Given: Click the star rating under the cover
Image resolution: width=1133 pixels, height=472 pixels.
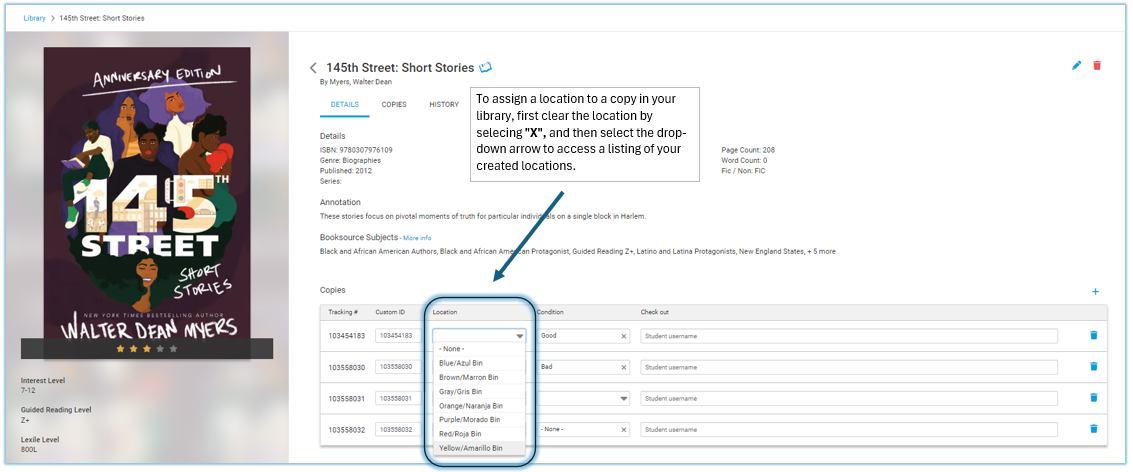Looking at the screenshot, I should [147, 349].
